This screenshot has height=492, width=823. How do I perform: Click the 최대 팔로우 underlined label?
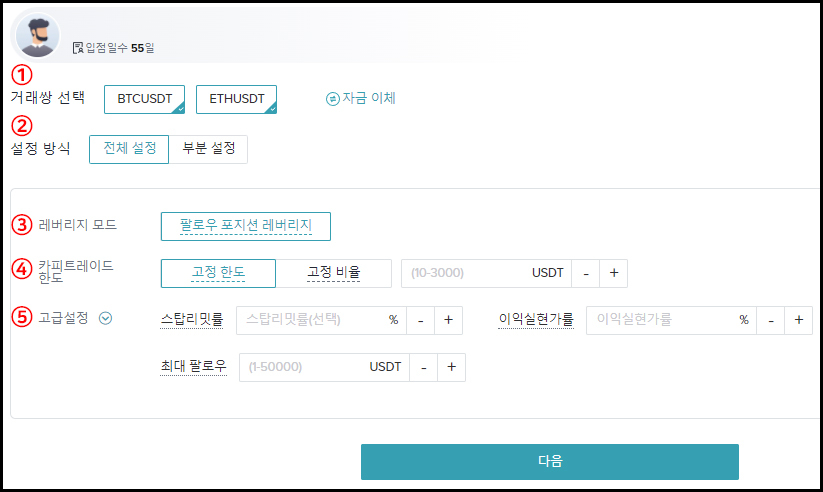(x=194, y=366)
